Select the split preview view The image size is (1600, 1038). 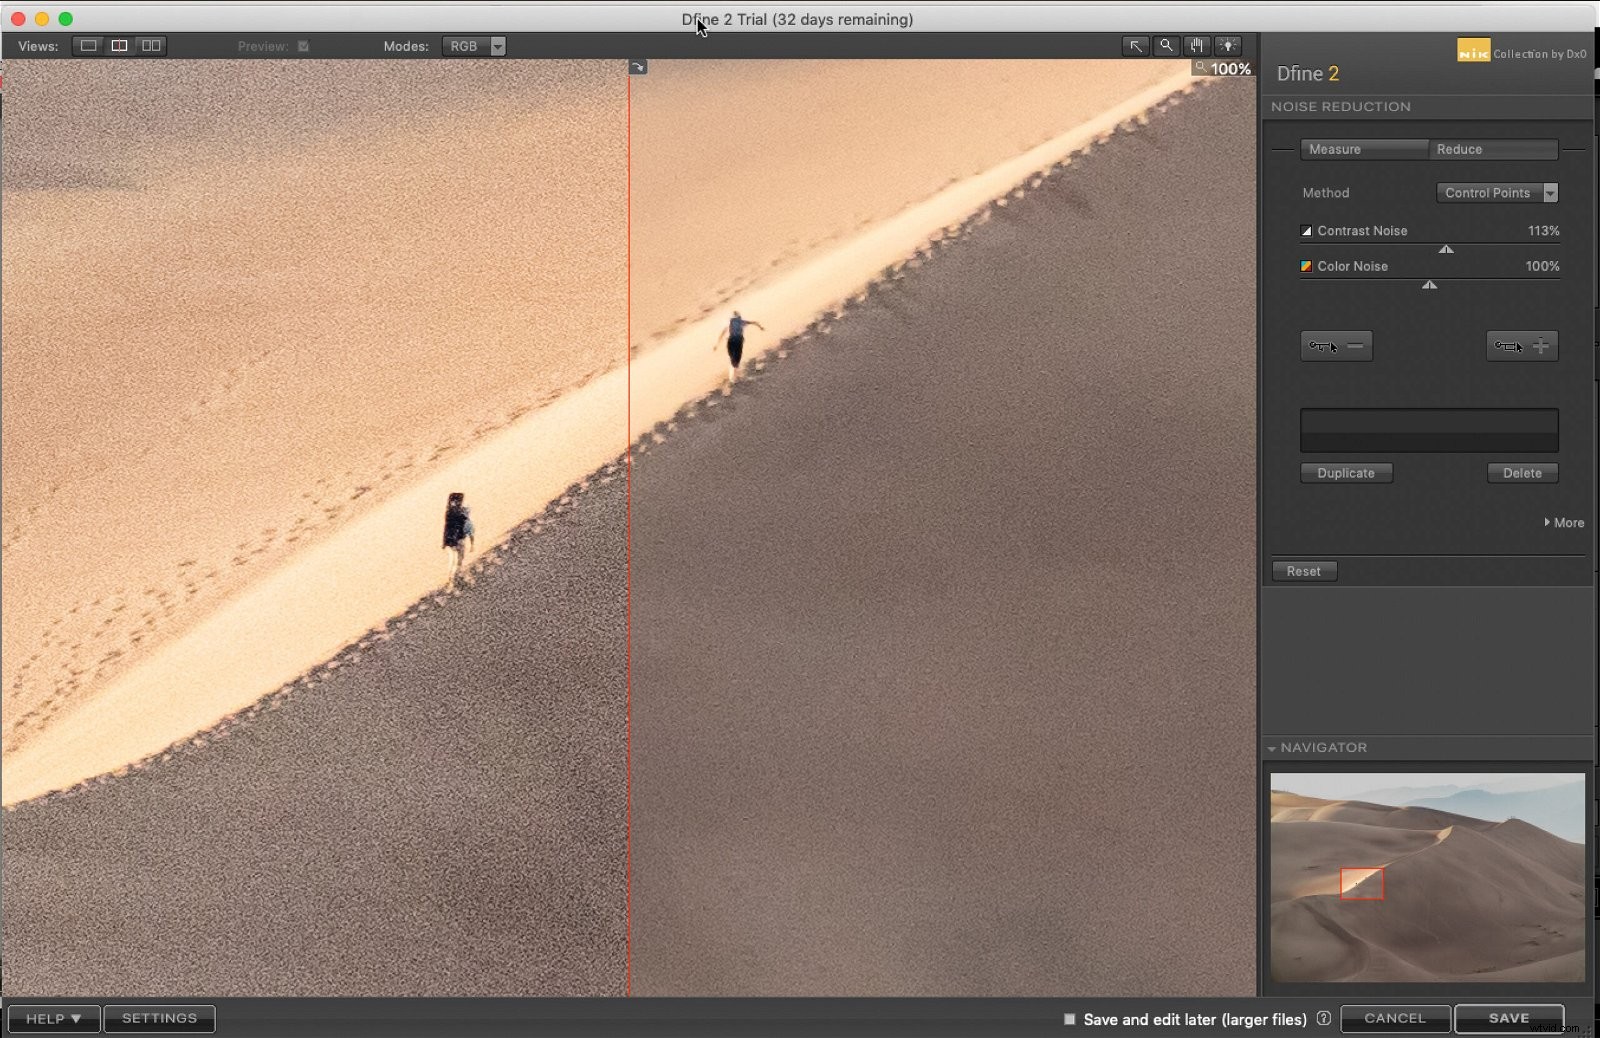119,46
